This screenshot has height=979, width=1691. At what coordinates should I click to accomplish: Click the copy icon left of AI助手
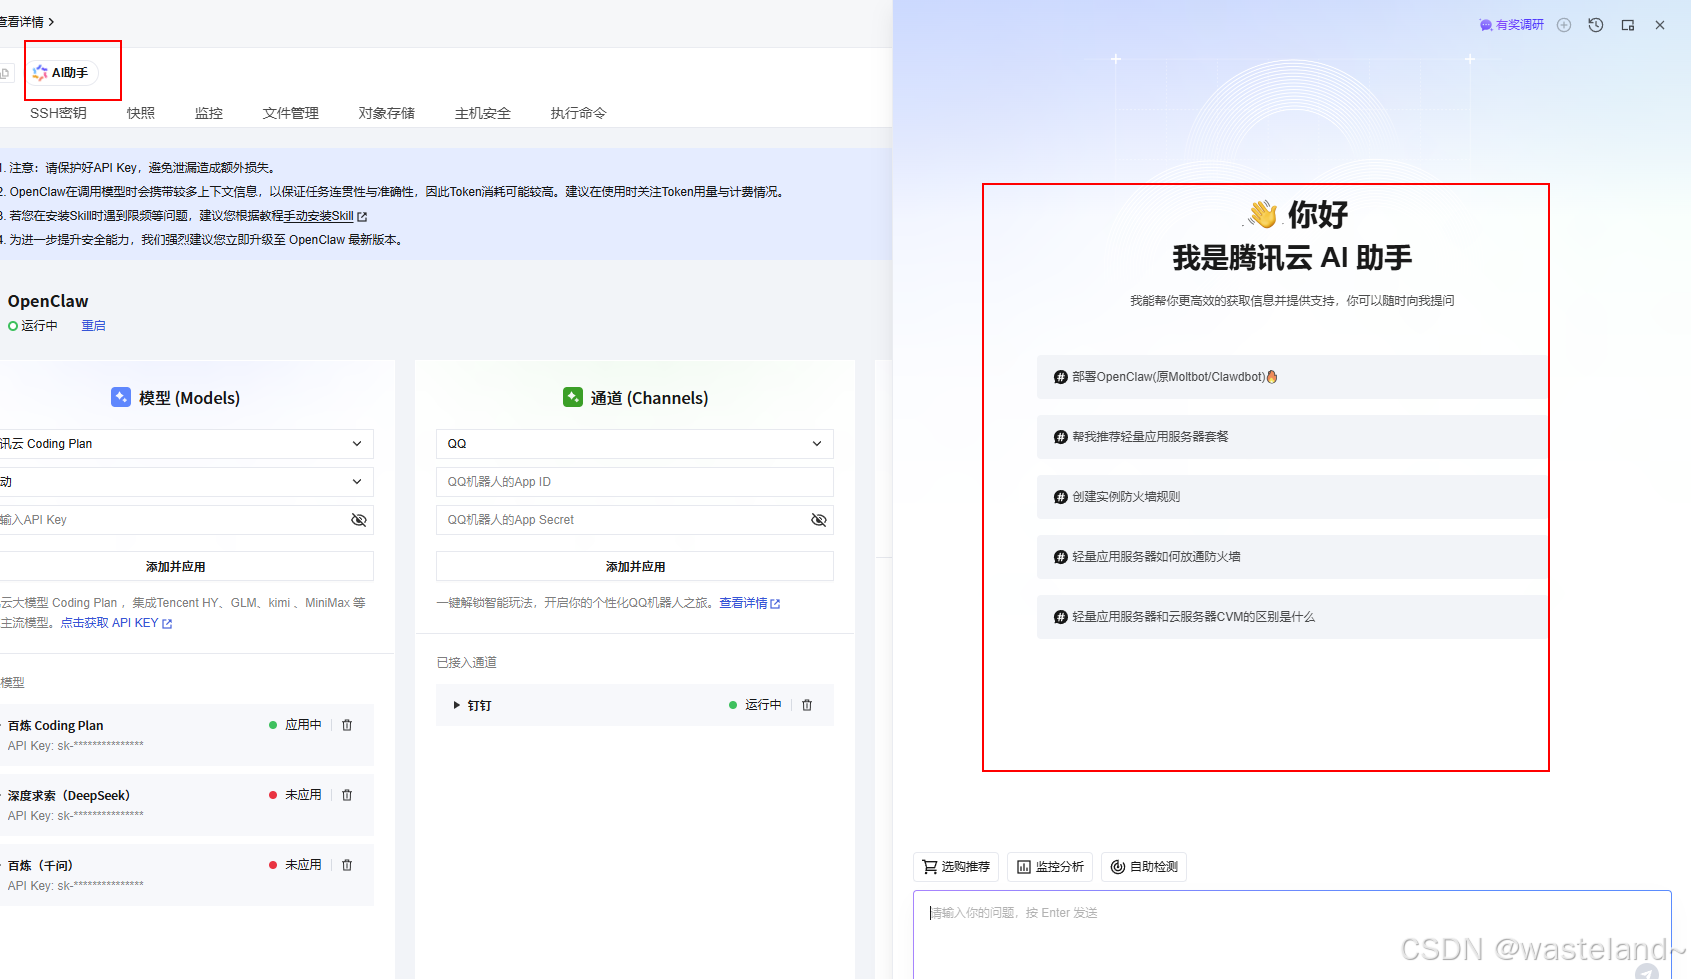click(5, 73)
